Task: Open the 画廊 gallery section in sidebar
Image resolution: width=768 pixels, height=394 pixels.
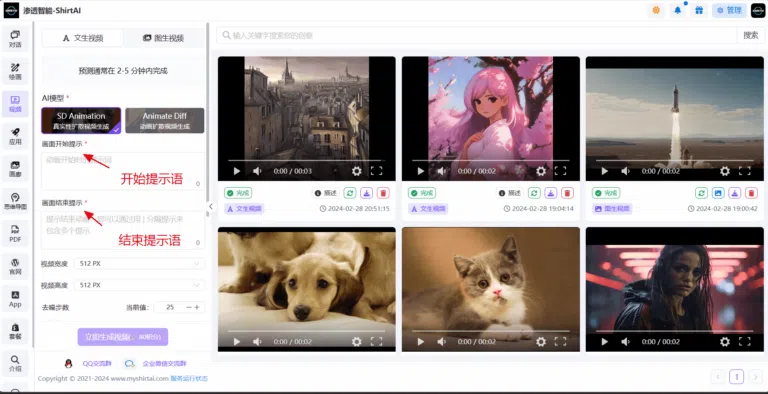Action: coord(15,169)
